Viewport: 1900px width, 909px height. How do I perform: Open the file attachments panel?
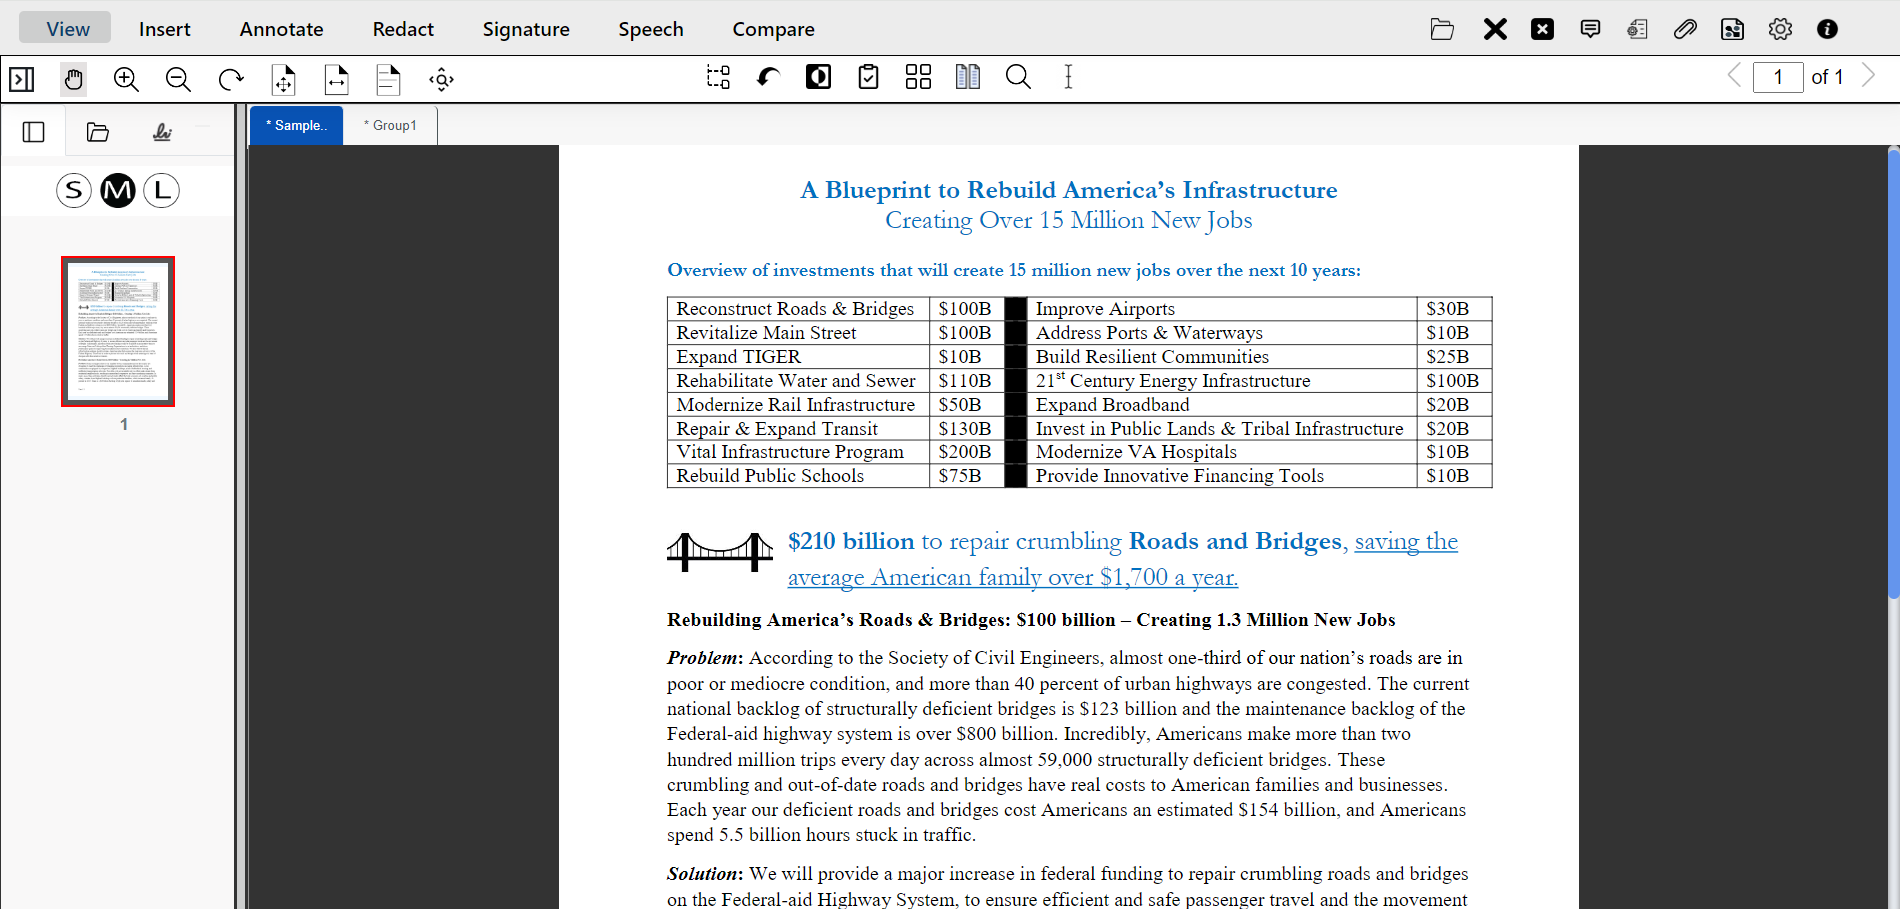[x=1685, y=29]
